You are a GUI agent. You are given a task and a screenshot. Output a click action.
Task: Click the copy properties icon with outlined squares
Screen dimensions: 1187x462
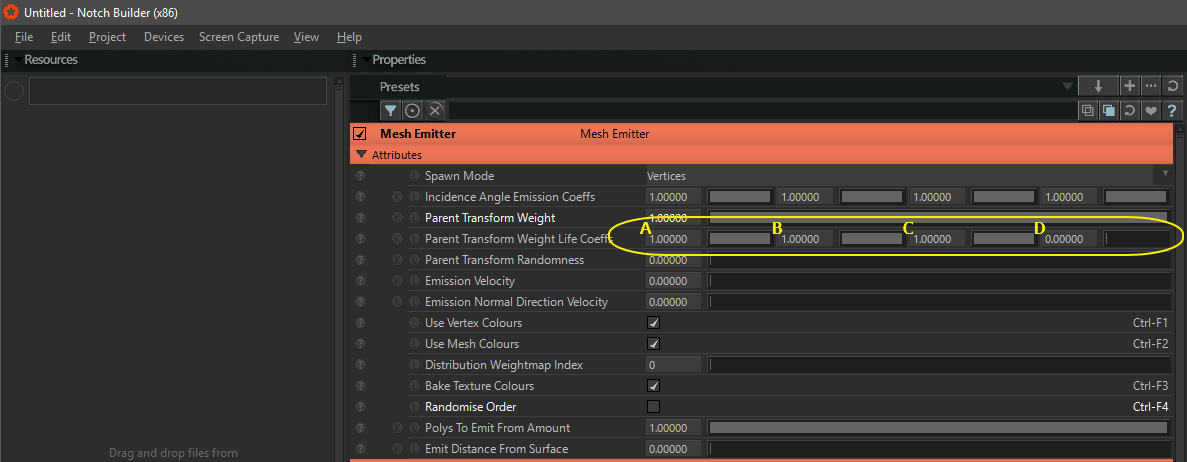coord(1088,111)
